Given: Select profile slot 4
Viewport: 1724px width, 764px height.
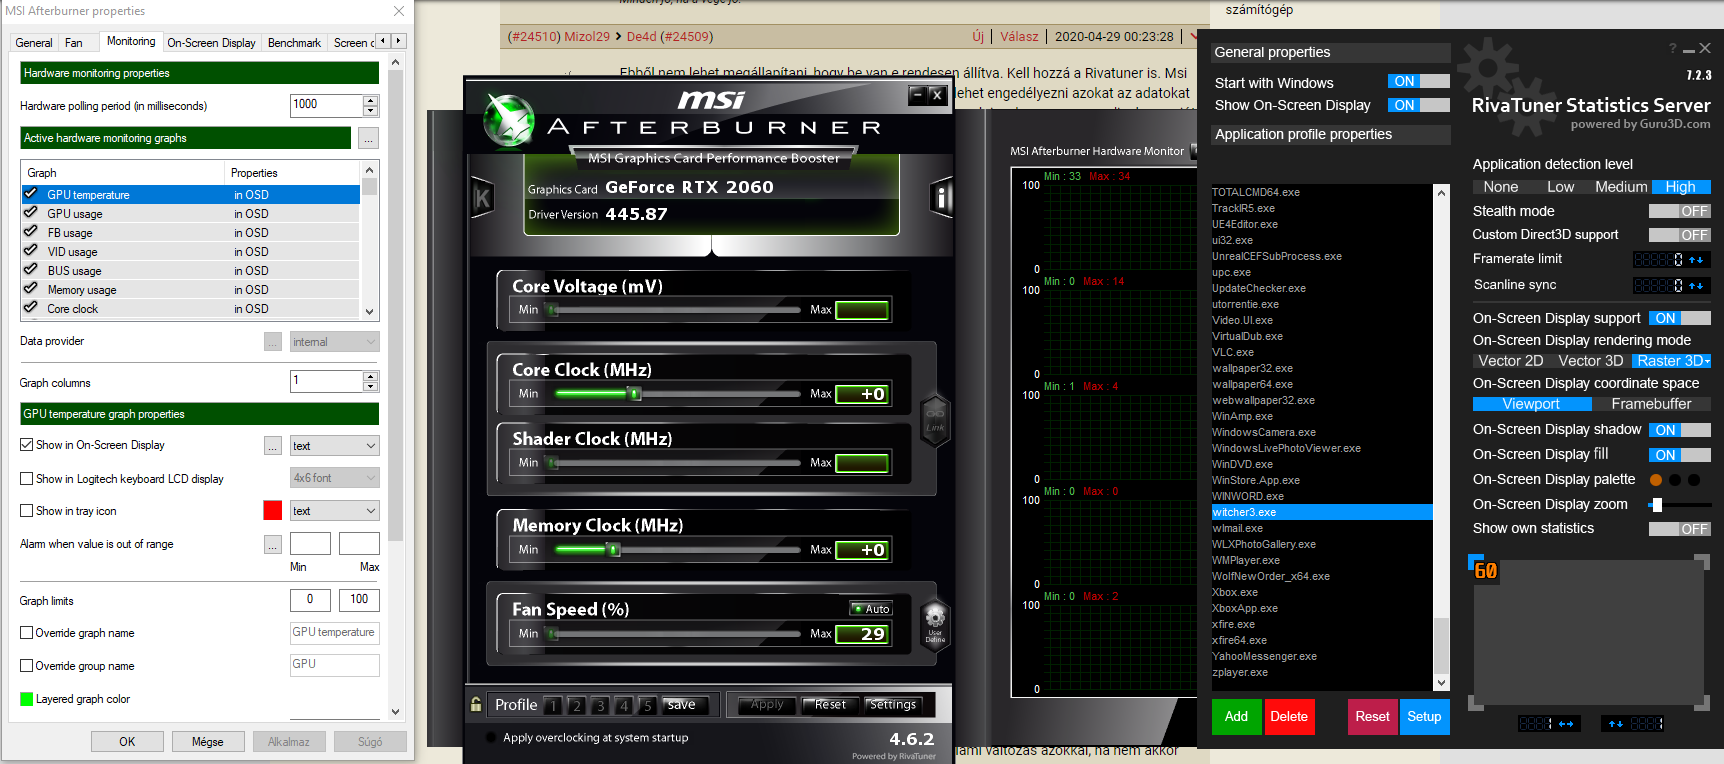Looking at the screenshot, I should click(623, 705).
